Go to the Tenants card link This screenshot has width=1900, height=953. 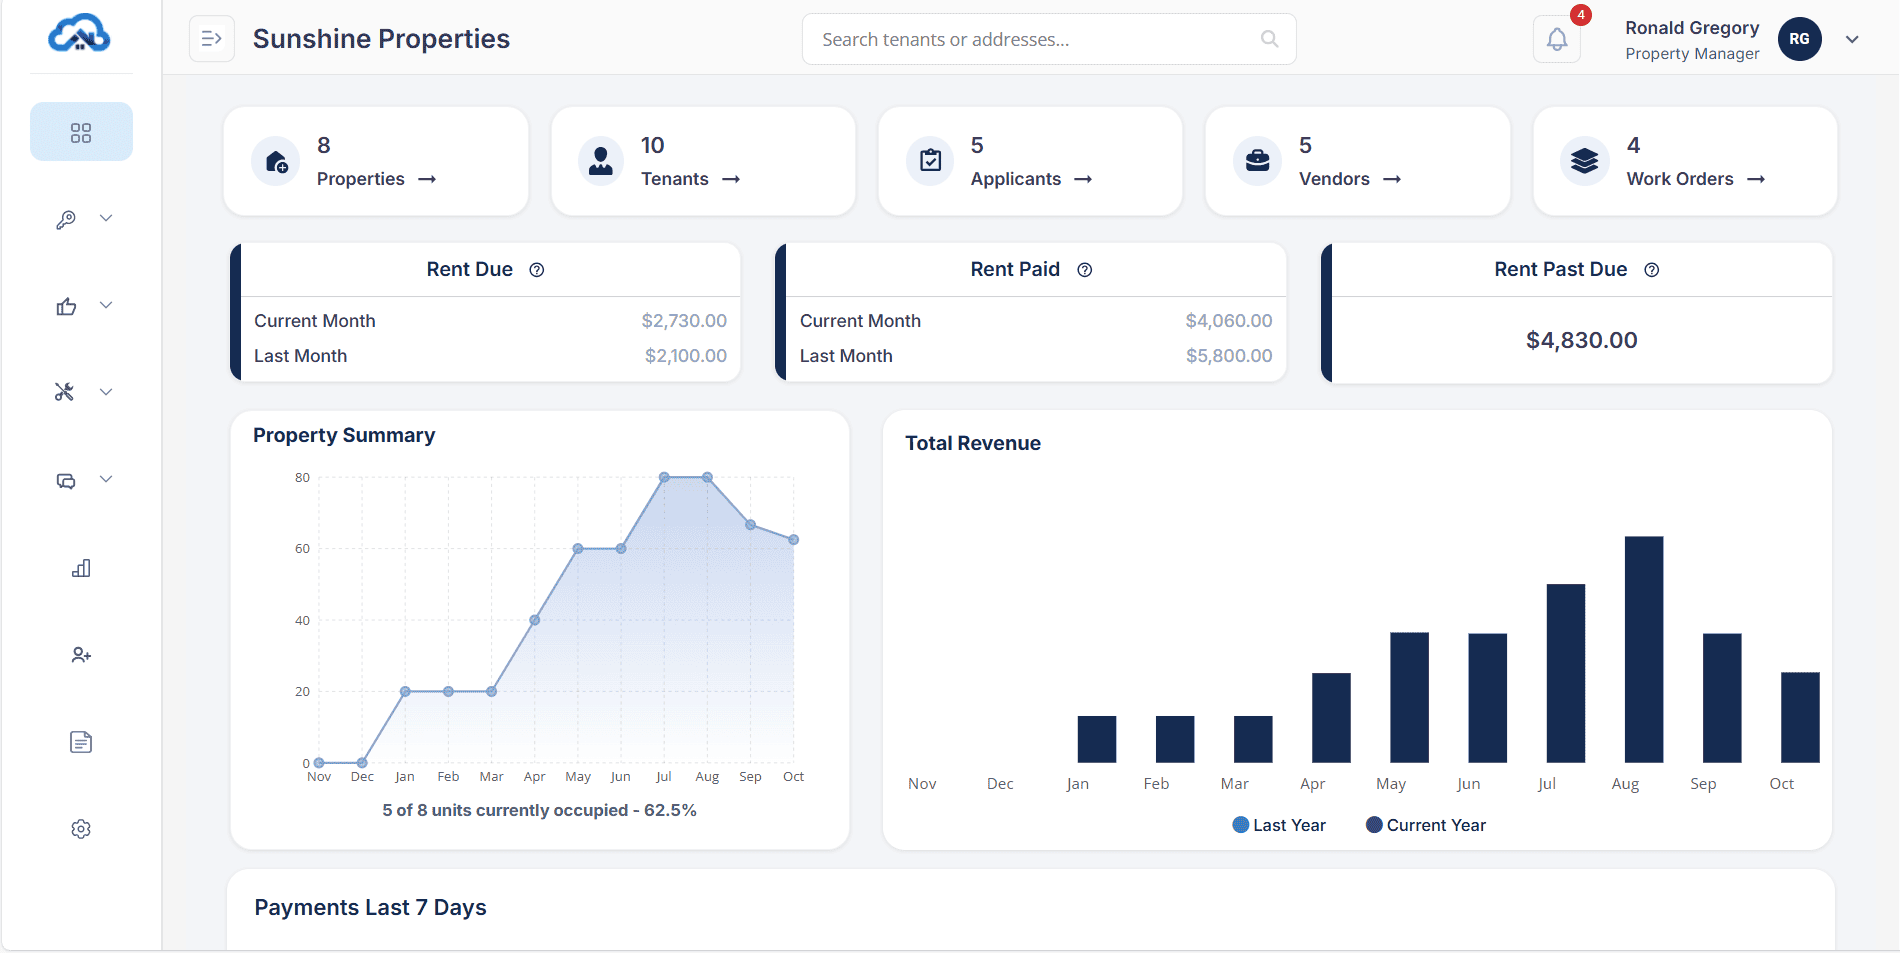pos(690,179)
